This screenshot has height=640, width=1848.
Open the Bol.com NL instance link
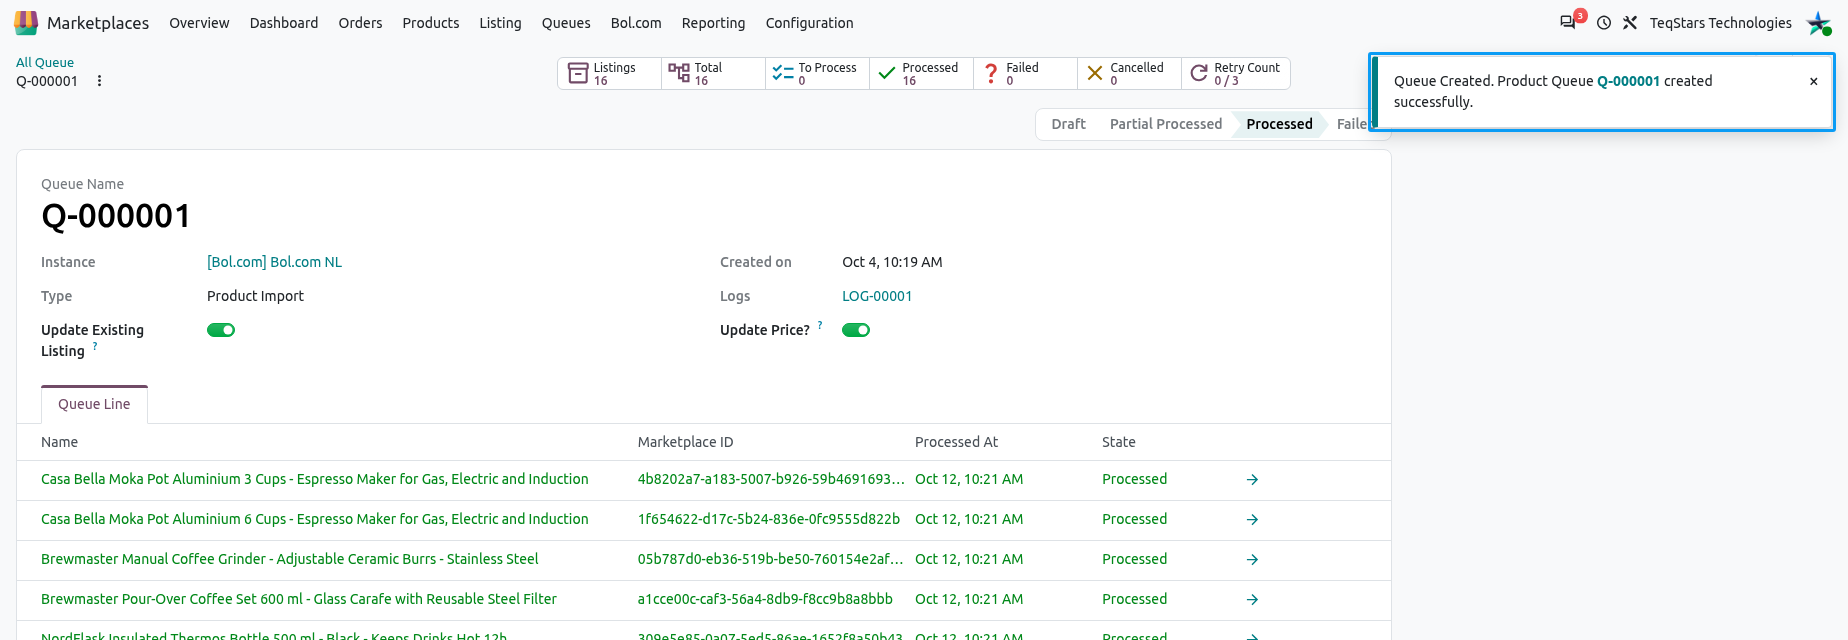274,262
